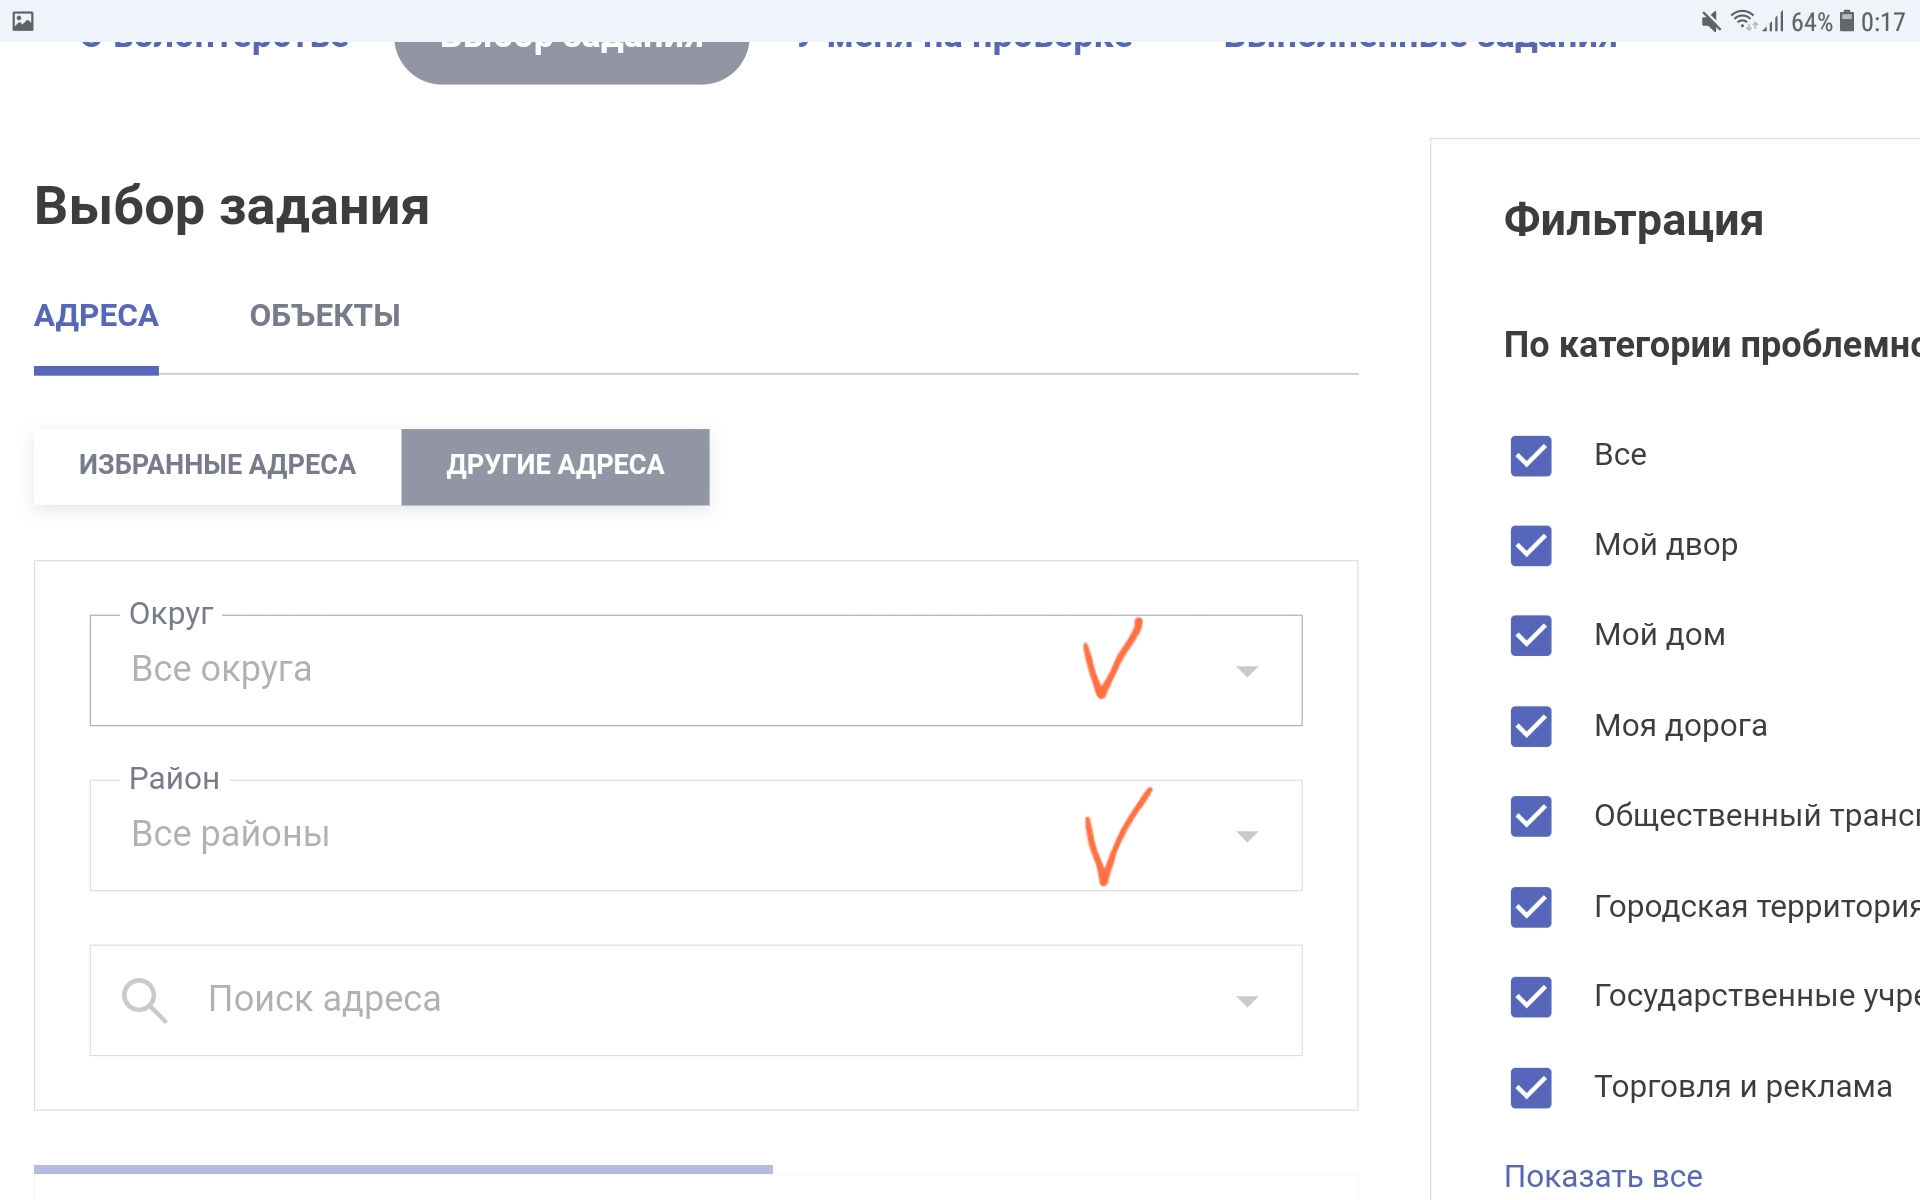Switch to the ОБЪЕКТЫ tab
Viewport: 1920px width, 1200px height.
[x=325, y=316]
